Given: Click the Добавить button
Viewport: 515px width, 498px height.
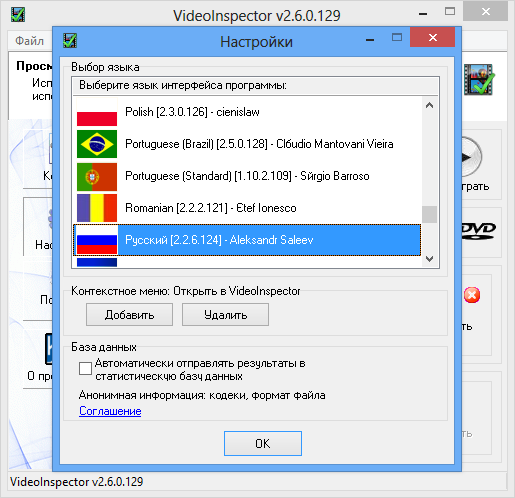Looking at the screenshot, I should click(129, 315).
